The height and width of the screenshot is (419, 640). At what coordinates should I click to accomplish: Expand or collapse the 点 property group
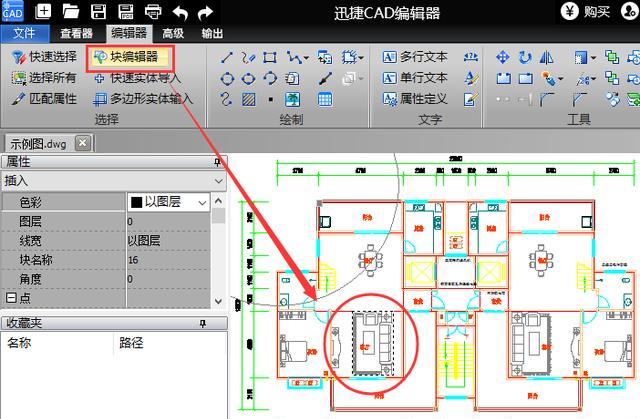11,298
